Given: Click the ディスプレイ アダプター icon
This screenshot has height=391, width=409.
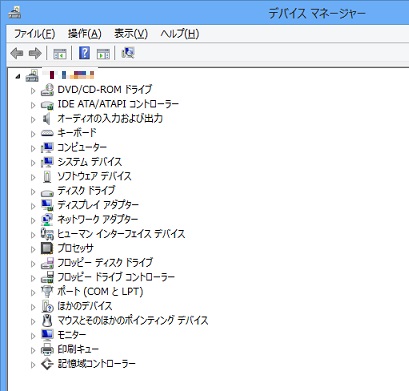Looking at the screenshot, I should pyautogui.click(x=47, y=205).
